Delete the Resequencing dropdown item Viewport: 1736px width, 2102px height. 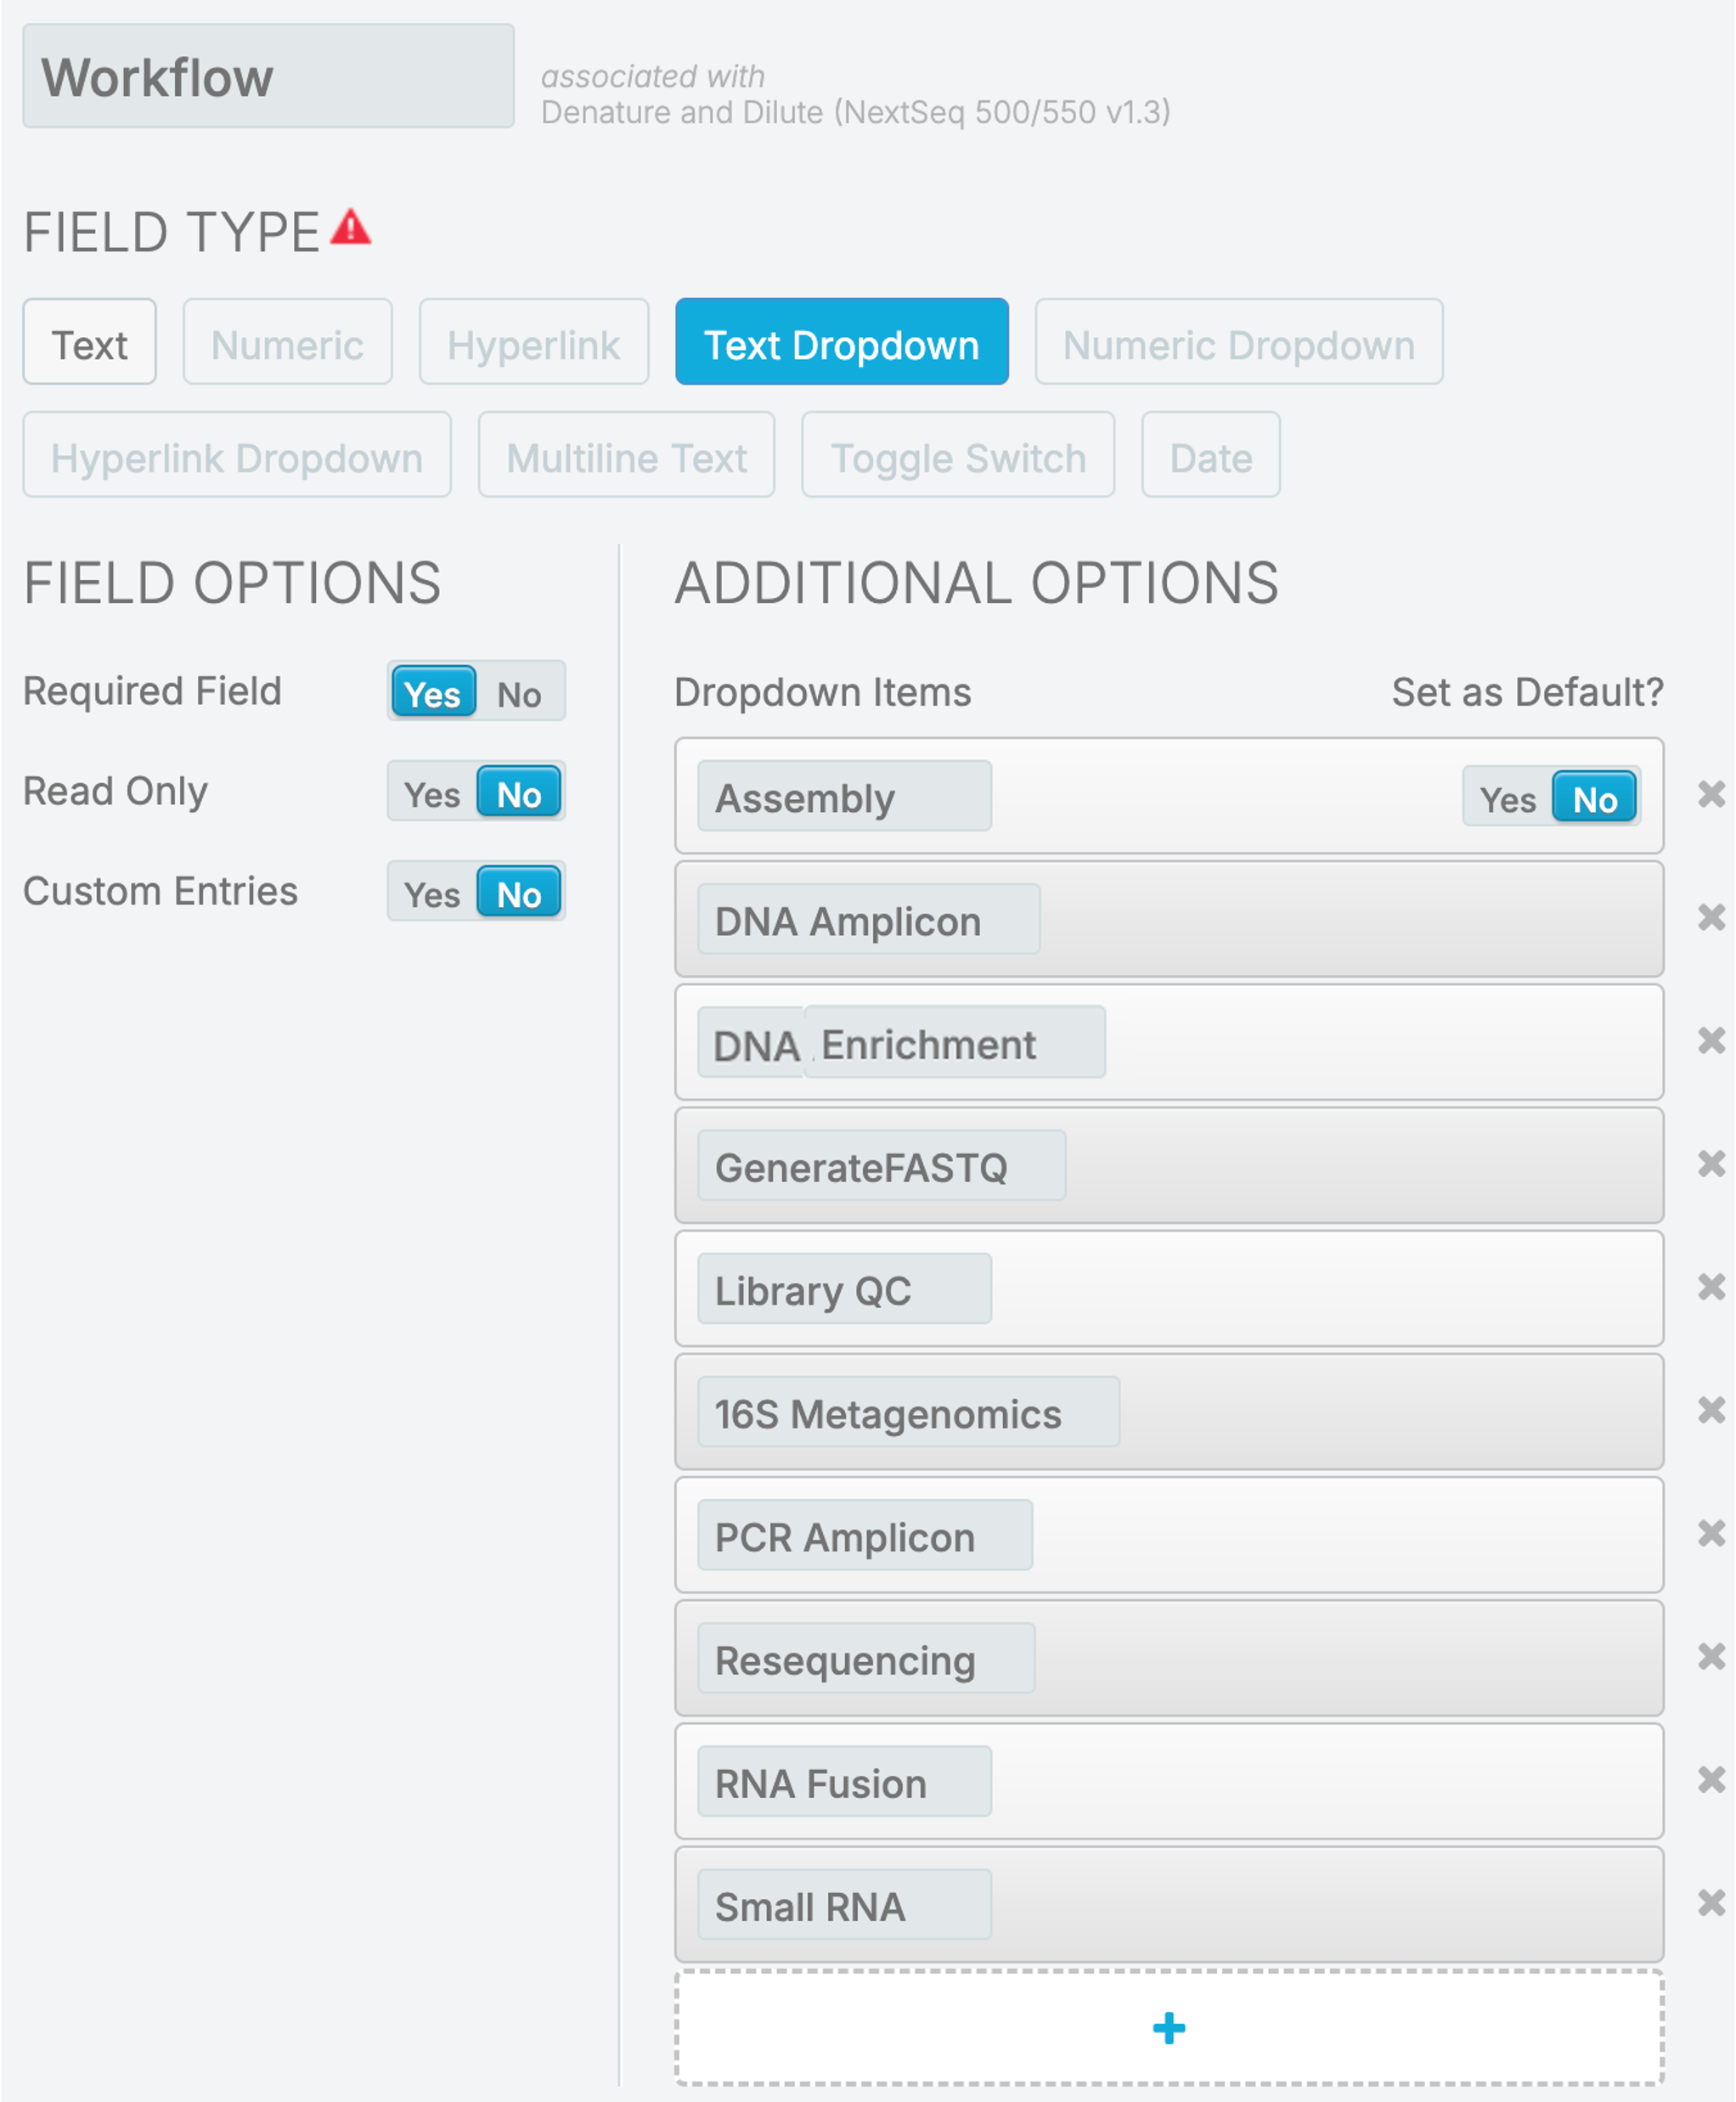pyautogui.click(x=1710, y=1657)
